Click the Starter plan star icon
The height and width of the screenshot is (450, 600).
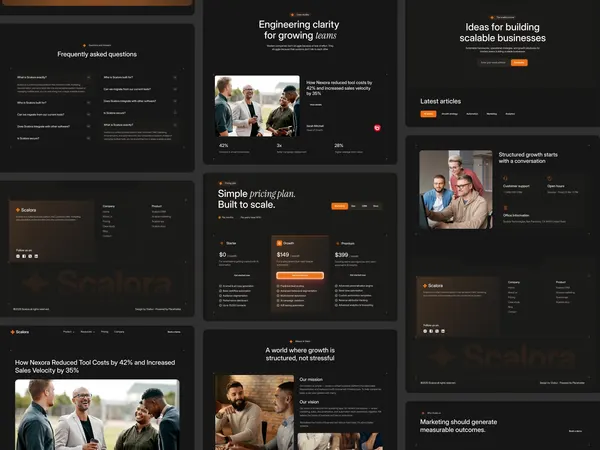pyautogui.click(x=222, y=243)
